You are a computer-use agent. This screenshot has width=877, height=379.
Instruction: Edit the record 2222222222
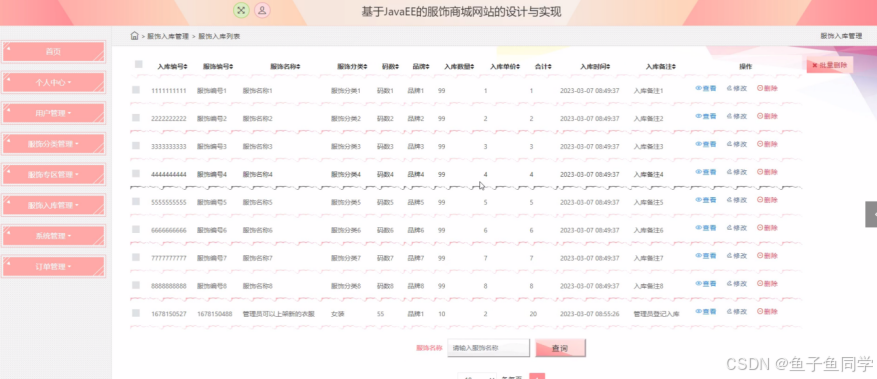point(736,116)
